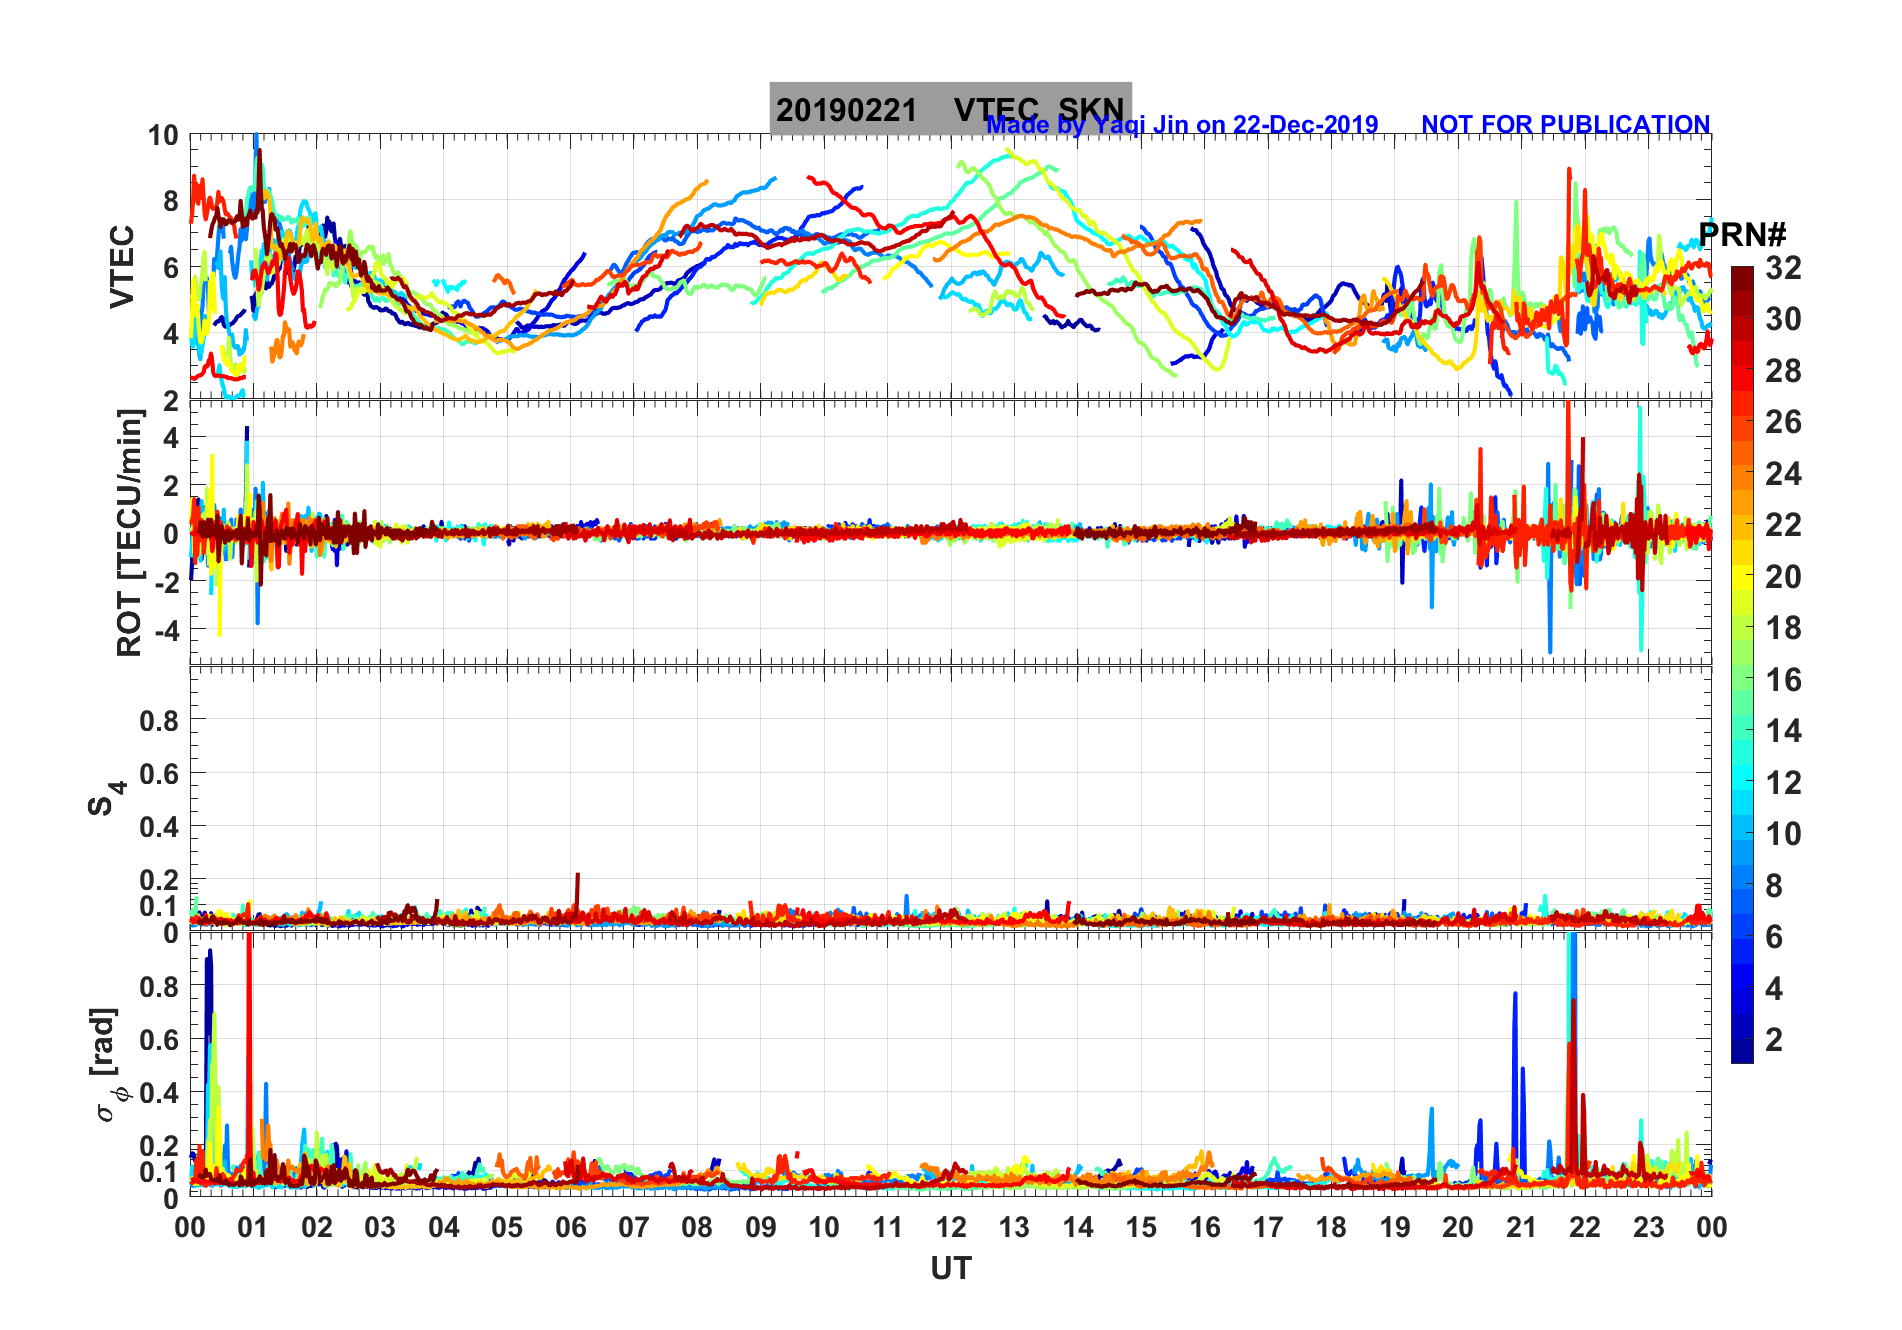Click the S4 axis label
The width and height of the screenshot is (1902, 1330).
[x=106, y=799]
